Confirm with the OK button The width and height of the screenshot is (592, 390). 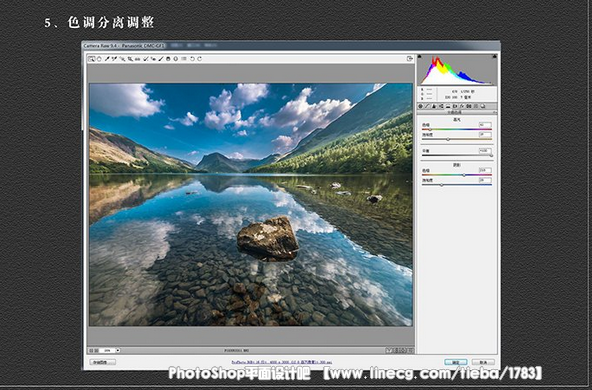click(456, 362)
